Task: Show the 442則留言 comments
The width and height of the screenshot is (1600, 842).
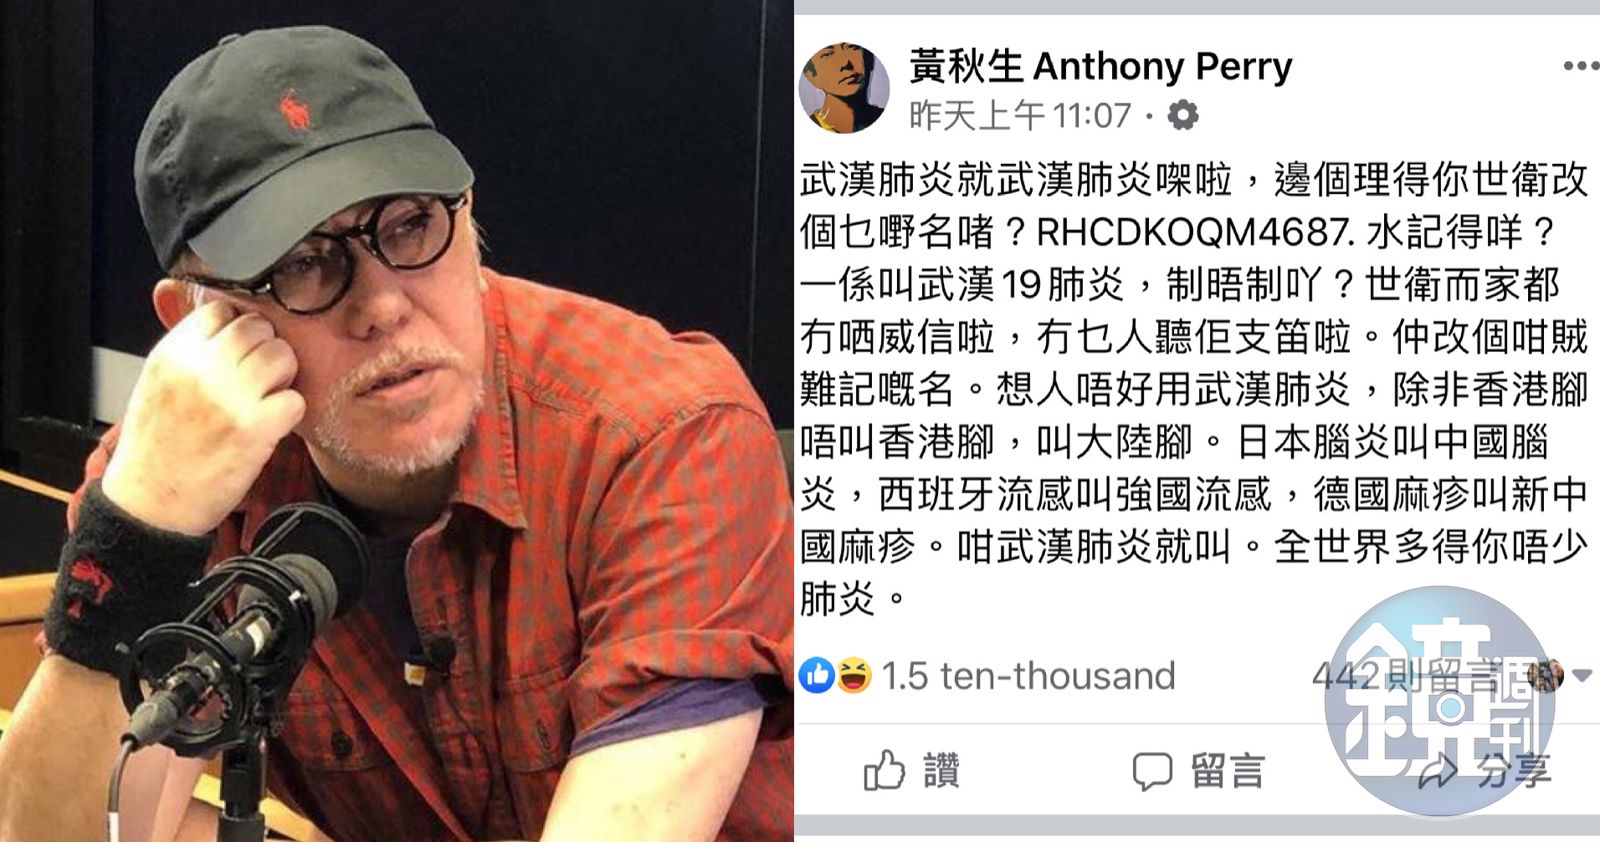Action: click(x=1418, y=676)
